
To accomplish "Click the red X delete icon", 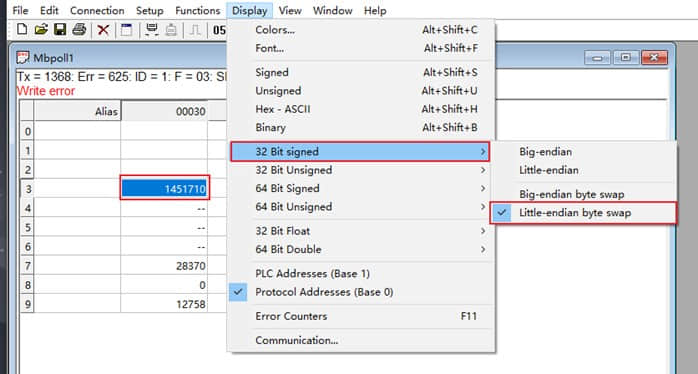I will 103,30.
